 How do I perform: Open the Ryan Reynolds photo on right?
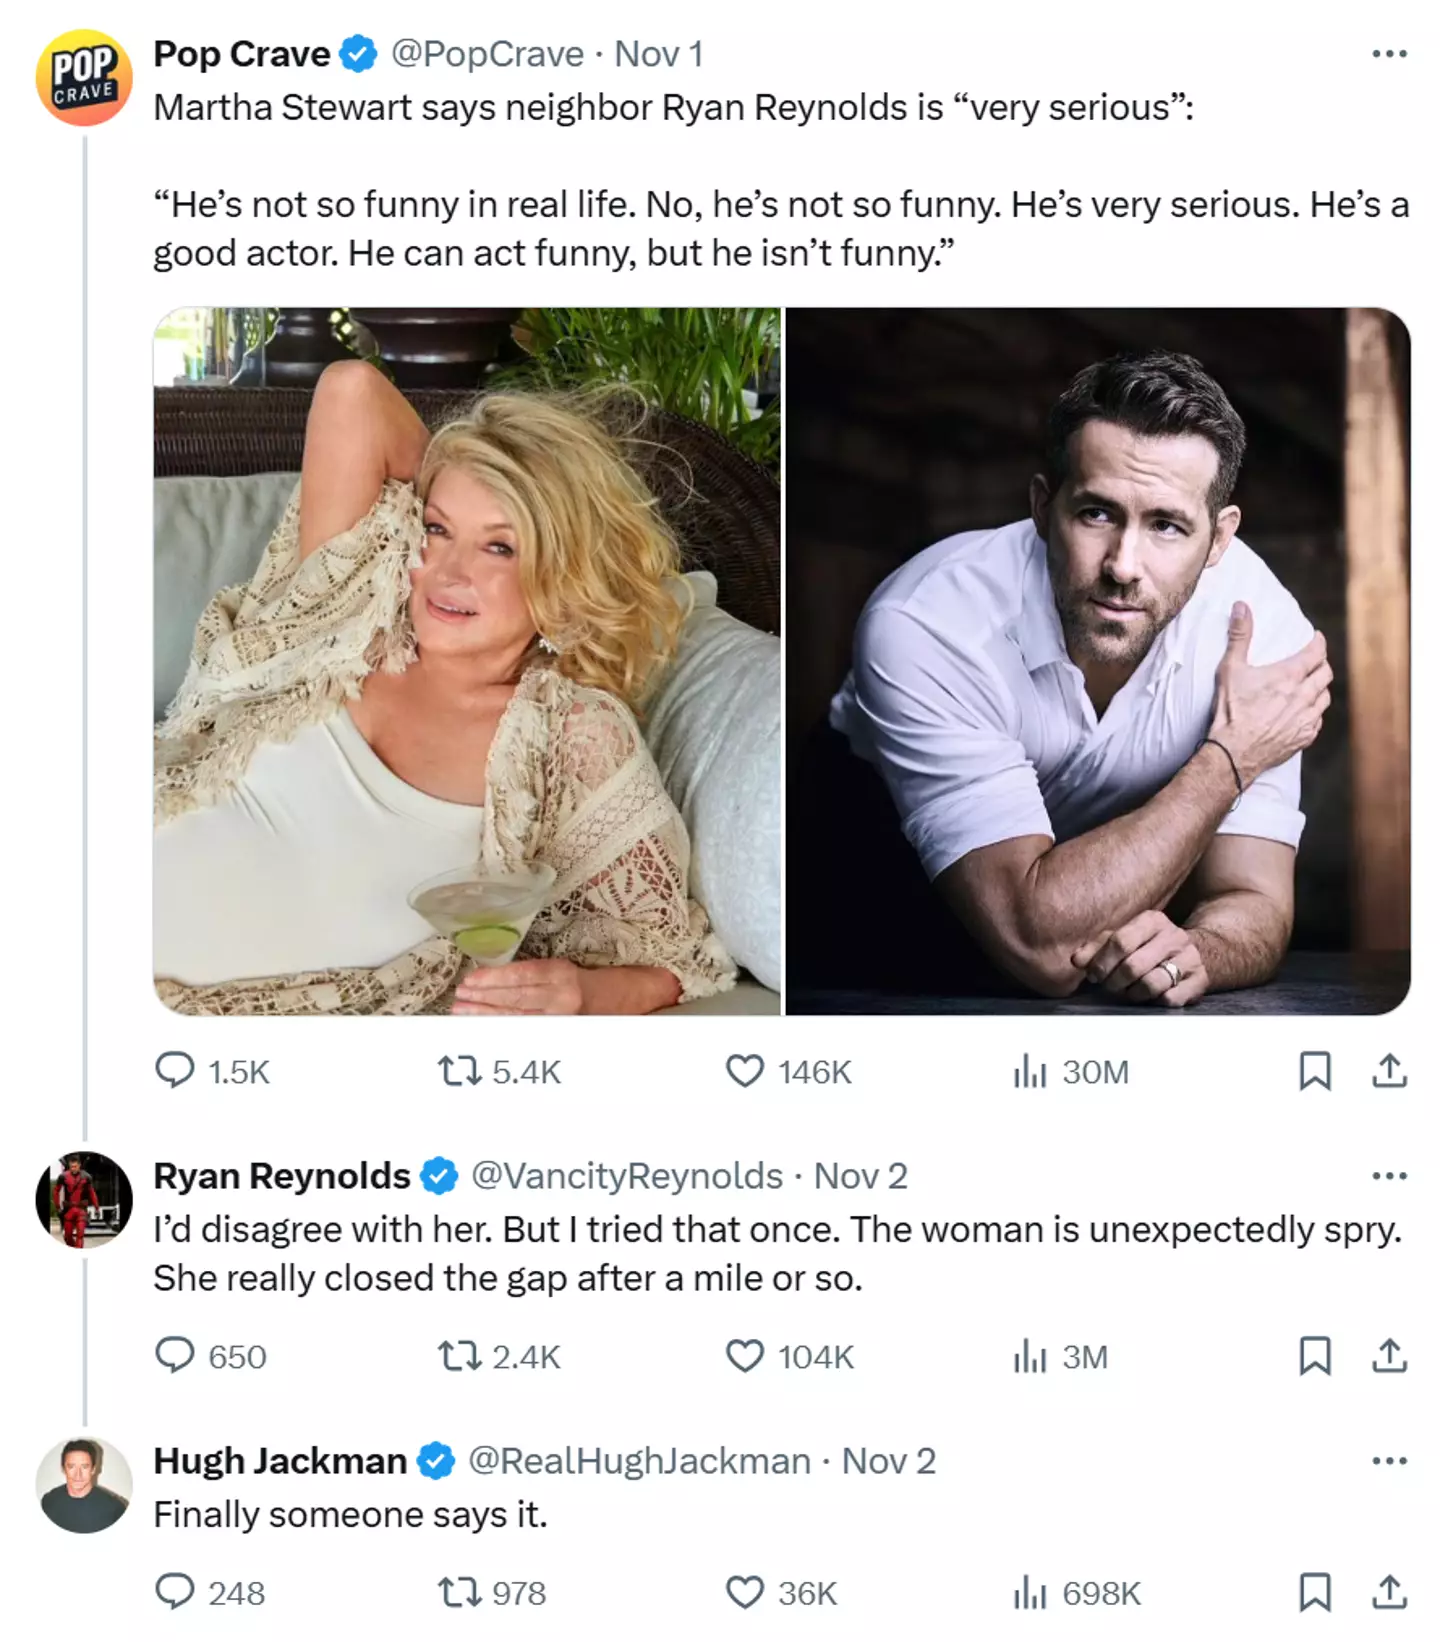(x=1098, y=661)
